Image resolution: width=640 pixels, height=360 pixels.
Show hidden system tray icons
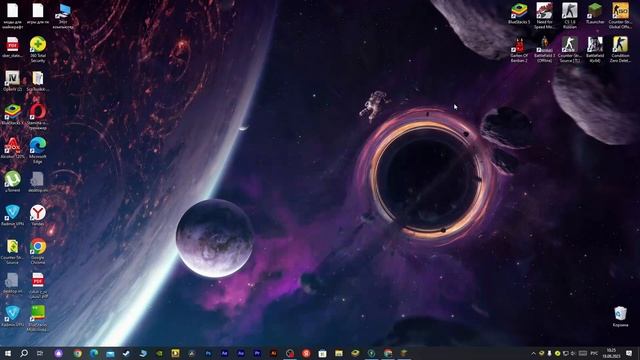click(533, 353)
